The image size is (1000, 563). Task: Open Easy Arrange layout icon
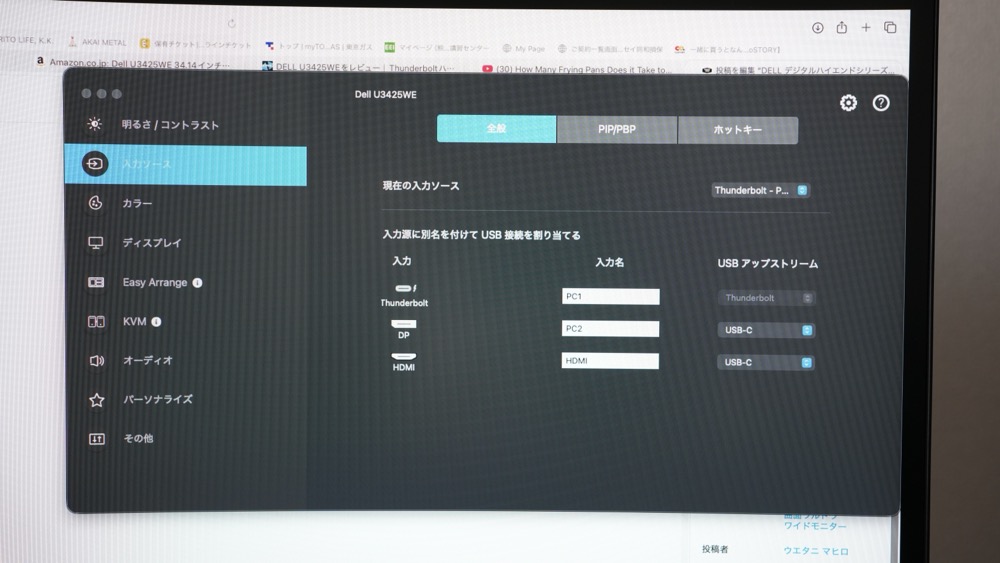(x=96, y=283)
